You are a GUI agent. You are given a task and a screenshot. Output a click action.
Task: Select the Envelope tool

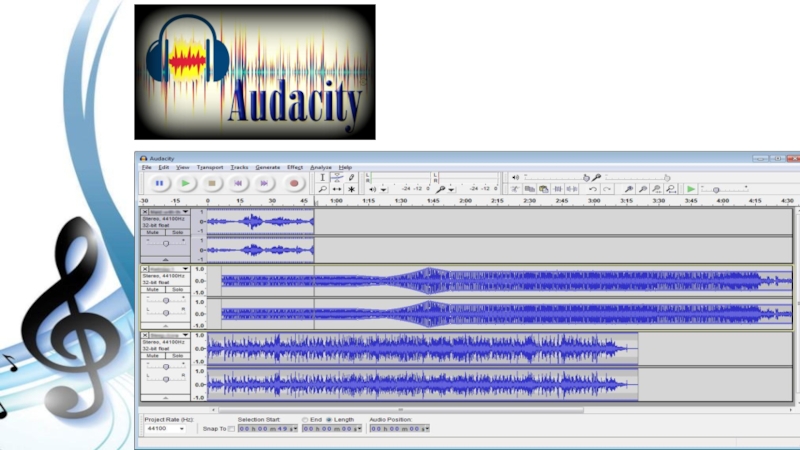[337, 178]
